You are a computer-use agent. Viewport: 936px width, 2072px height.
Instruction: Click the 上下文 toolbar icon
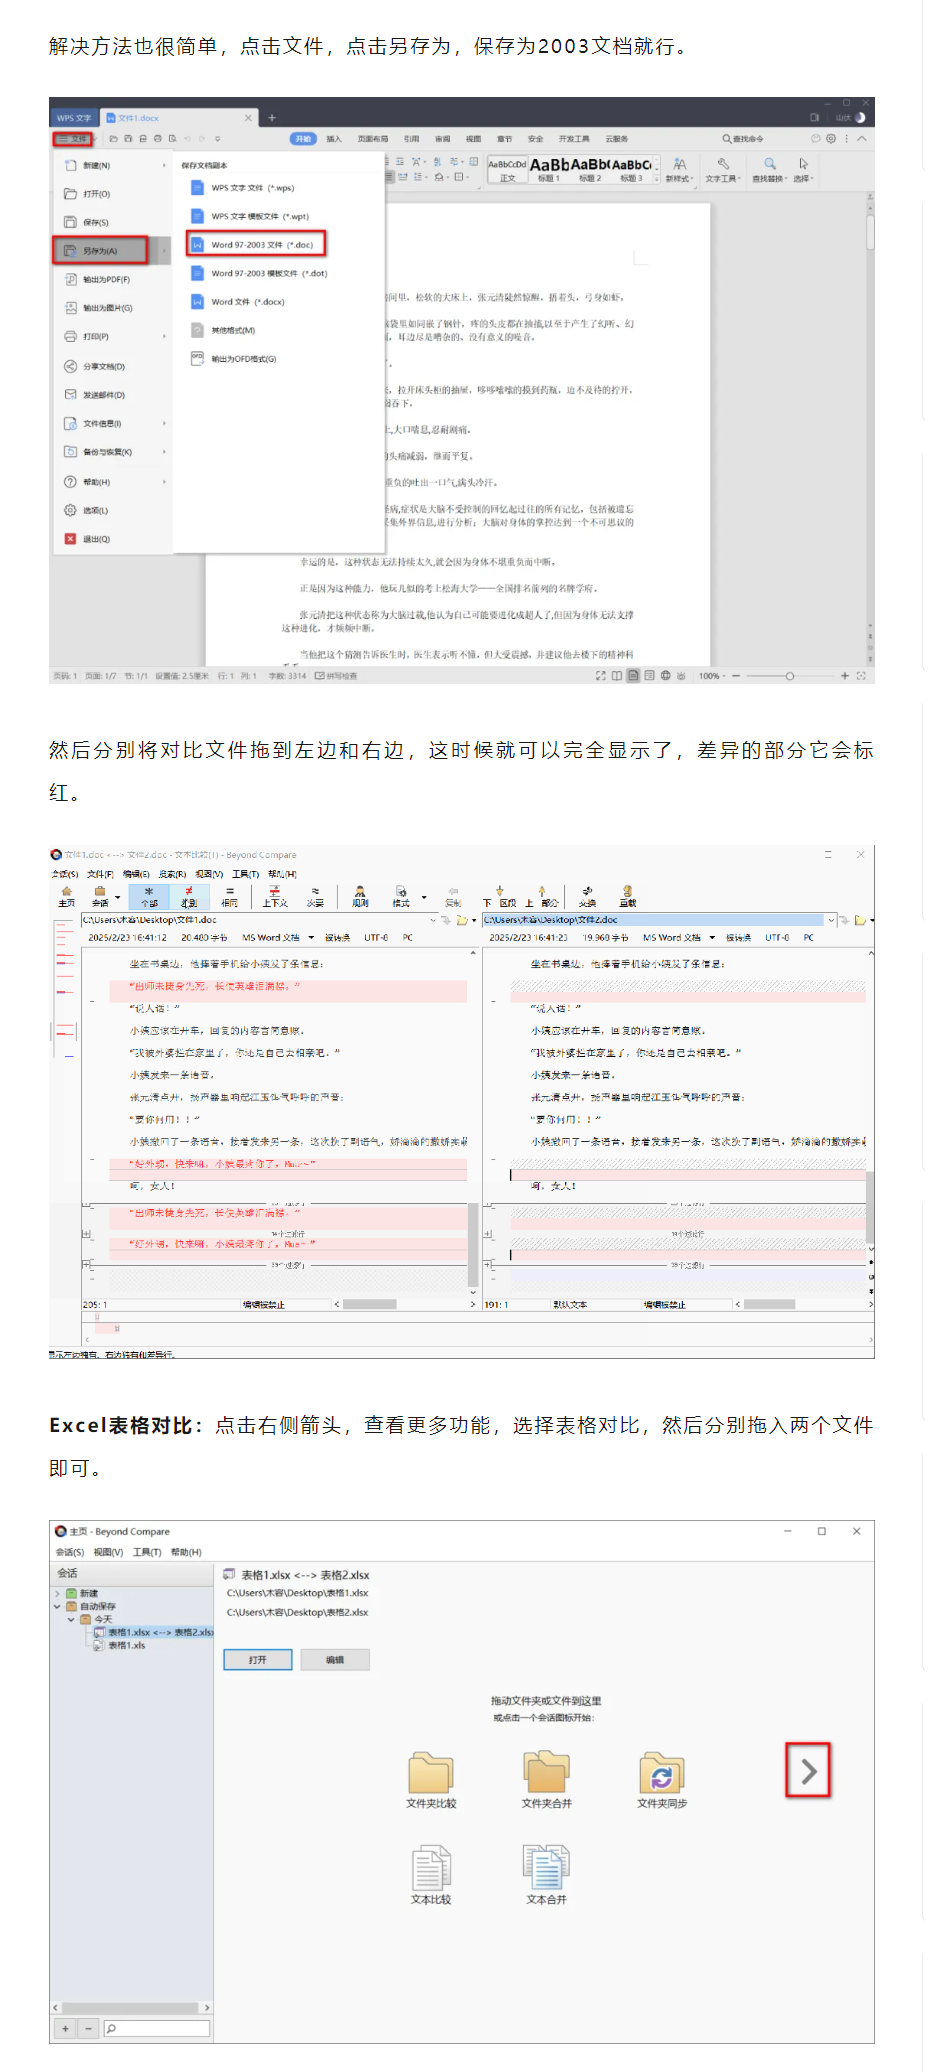[x=275, y=895]
